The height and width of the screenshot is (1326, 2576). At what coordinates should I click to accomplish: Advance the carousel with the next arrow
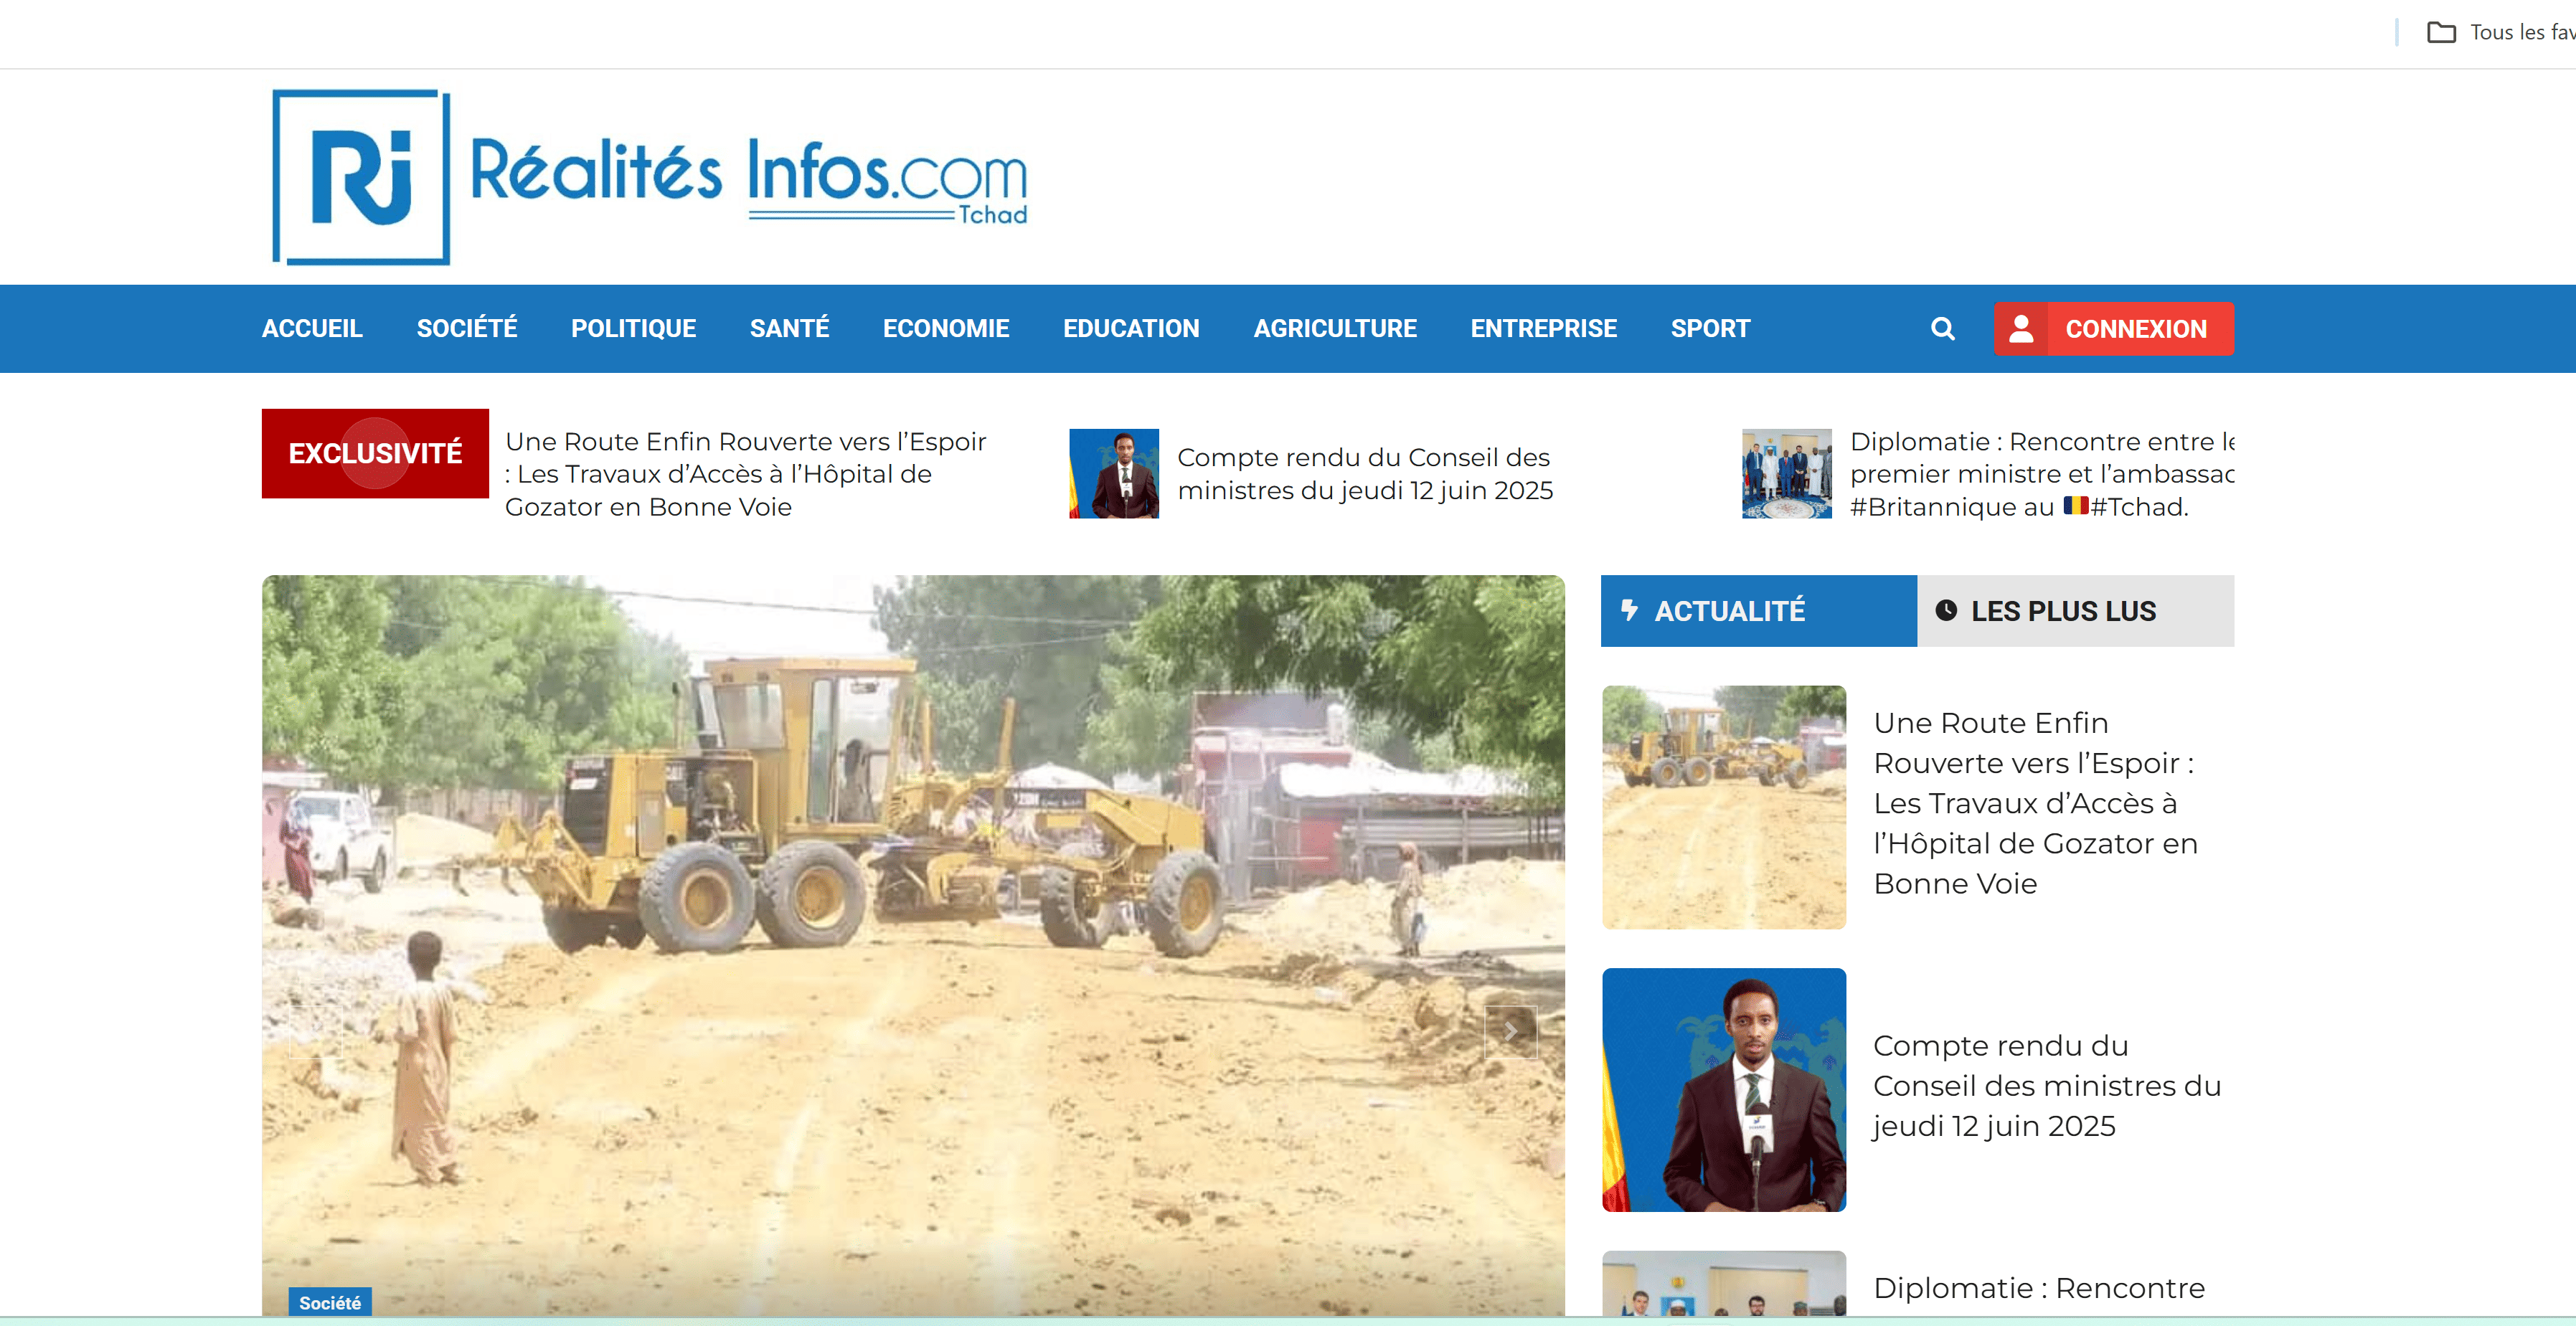pos(1512,1031)
